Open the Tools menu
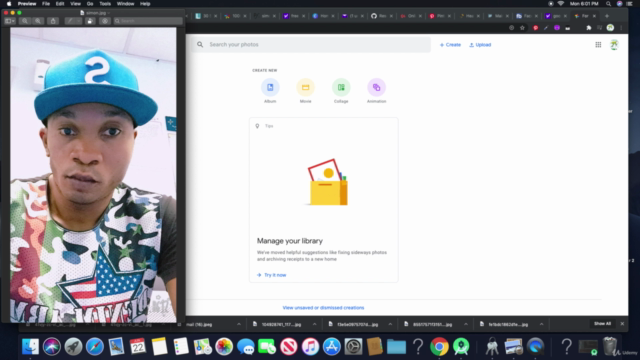 (105, 4)
